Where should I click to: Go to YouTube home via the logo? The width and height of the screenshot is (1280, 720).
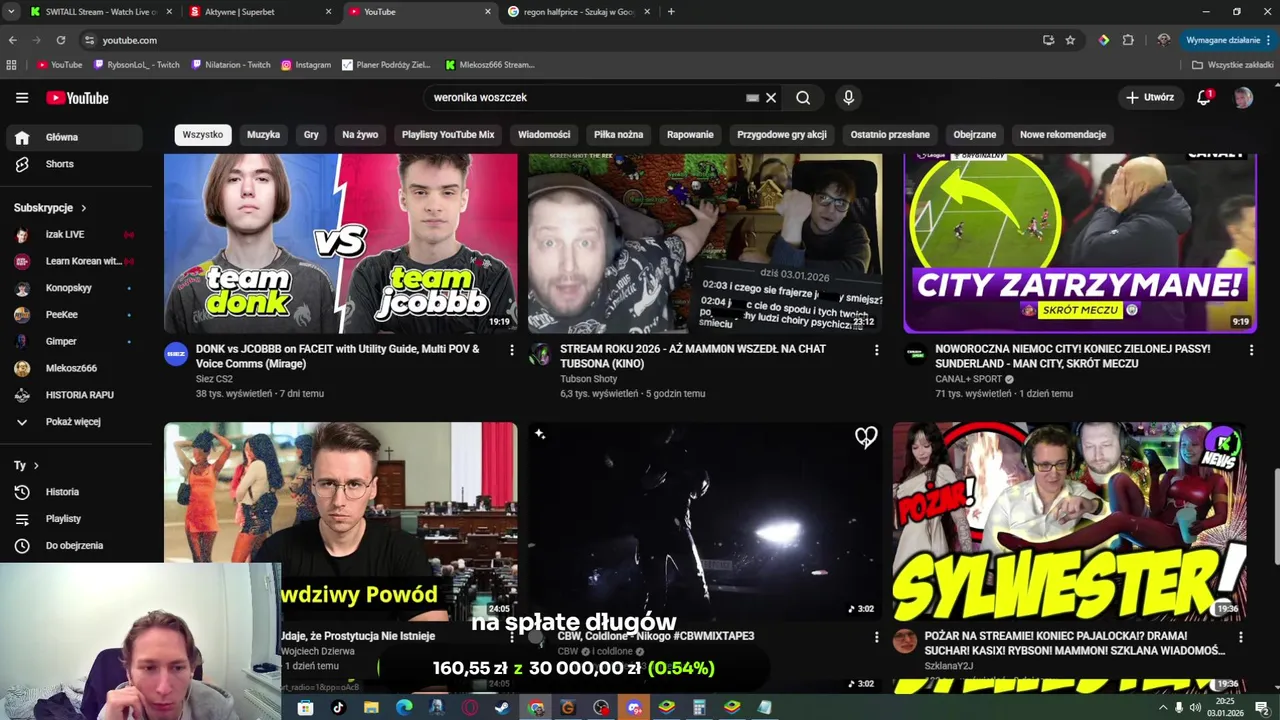point(77,98)
